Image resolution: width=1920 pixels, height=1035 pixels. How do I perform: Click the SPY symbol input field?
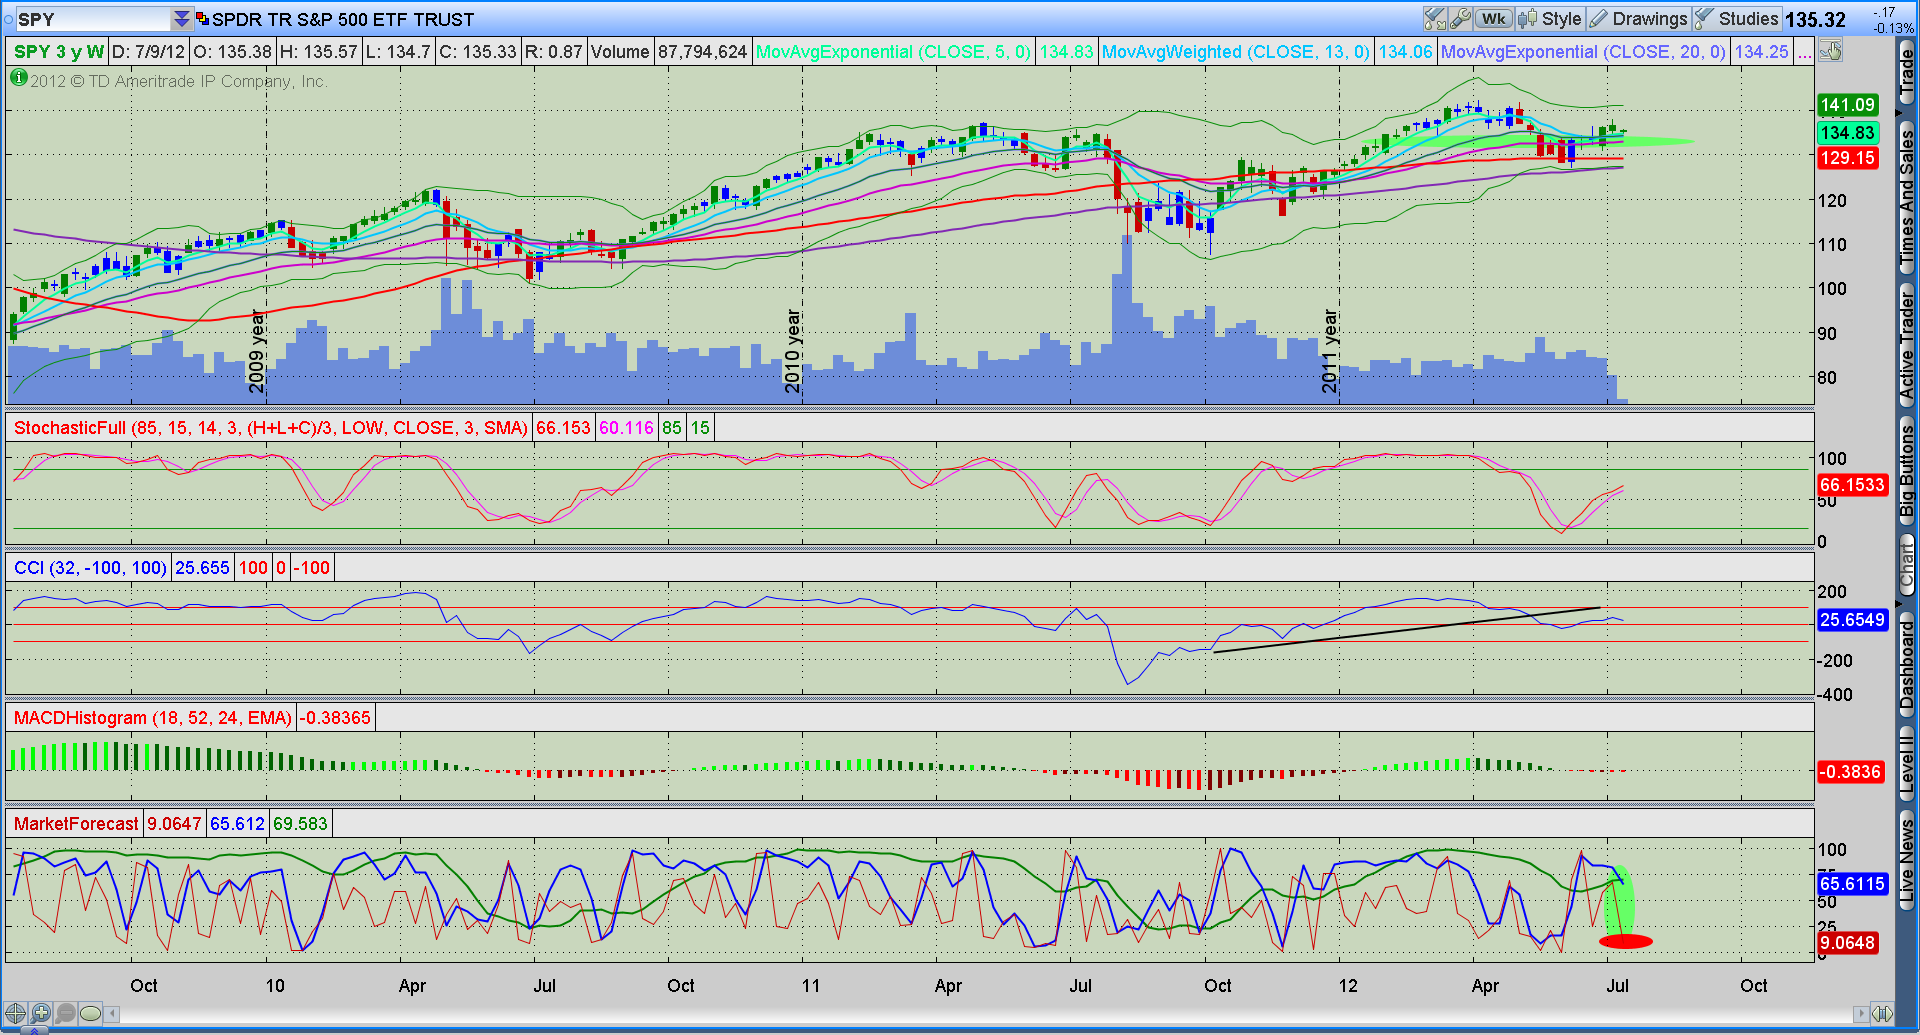tap(92, 19)
